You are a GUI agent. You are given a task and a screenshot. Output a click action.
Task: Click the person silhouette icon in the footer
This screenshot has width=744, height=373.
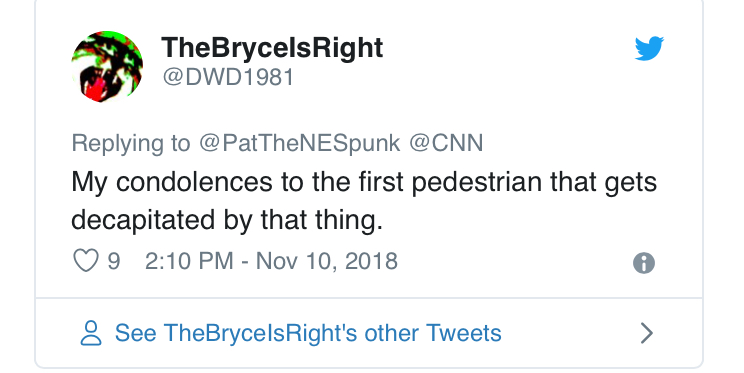click(91, 333)
